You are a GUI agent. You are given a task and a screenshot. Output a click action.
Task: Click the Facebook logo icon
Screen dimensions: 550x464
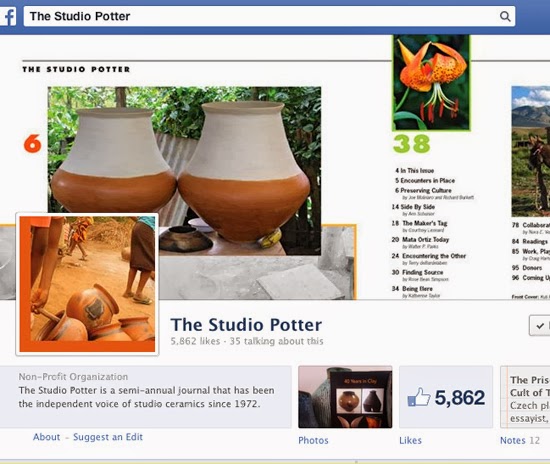8,16
